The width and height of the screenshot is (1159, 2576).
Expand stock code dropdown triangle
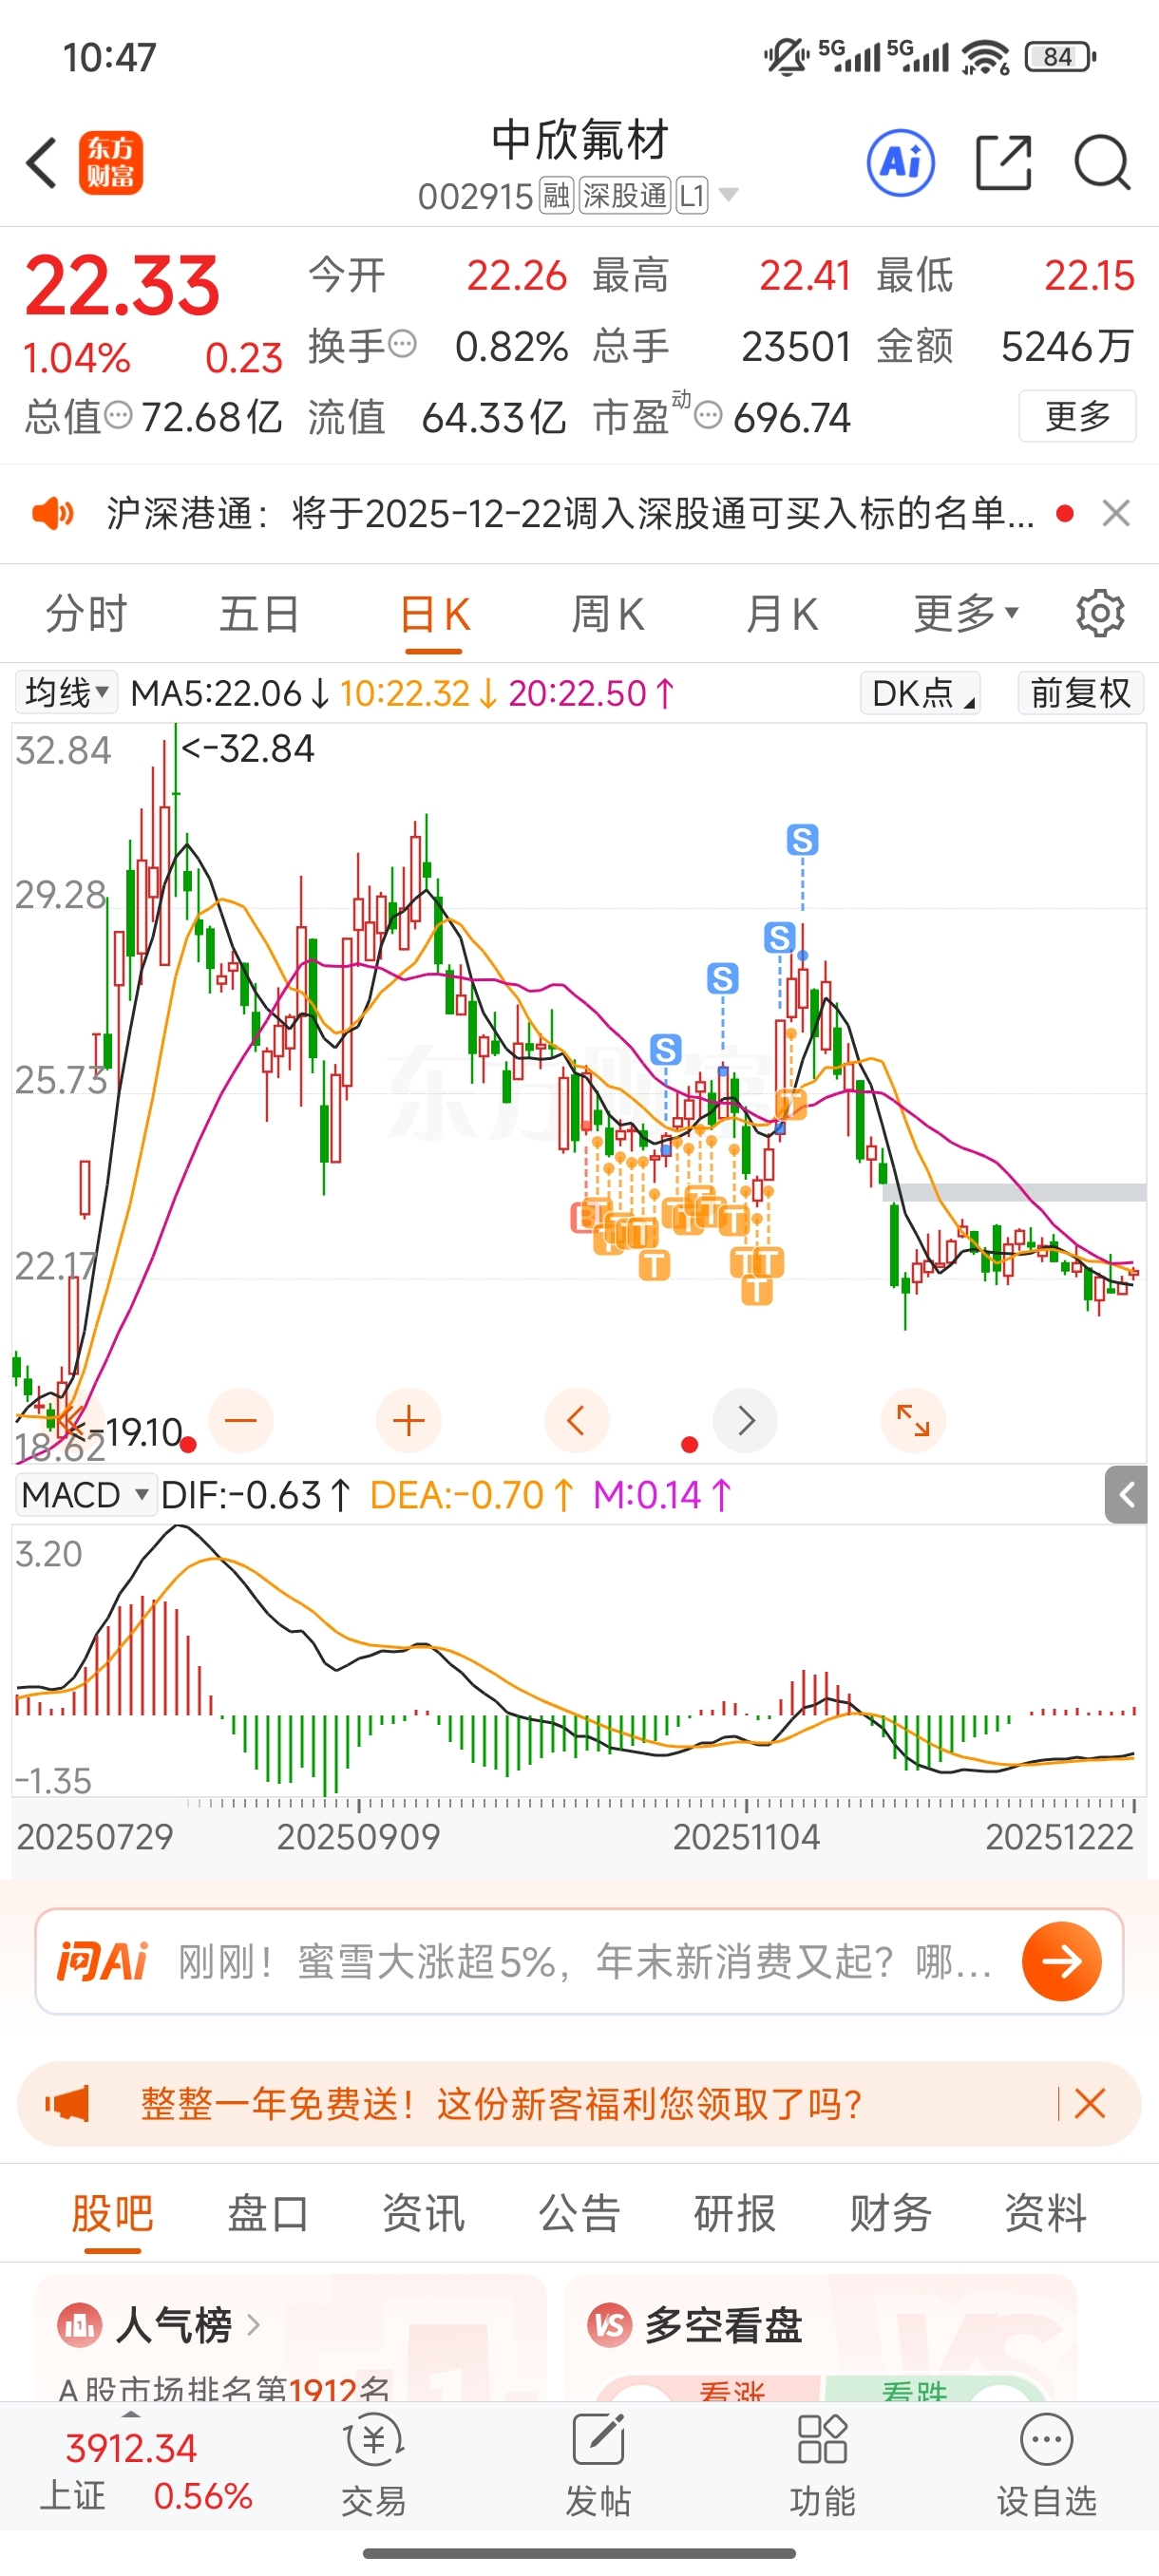pyautogui.click(x=729, y=194)
